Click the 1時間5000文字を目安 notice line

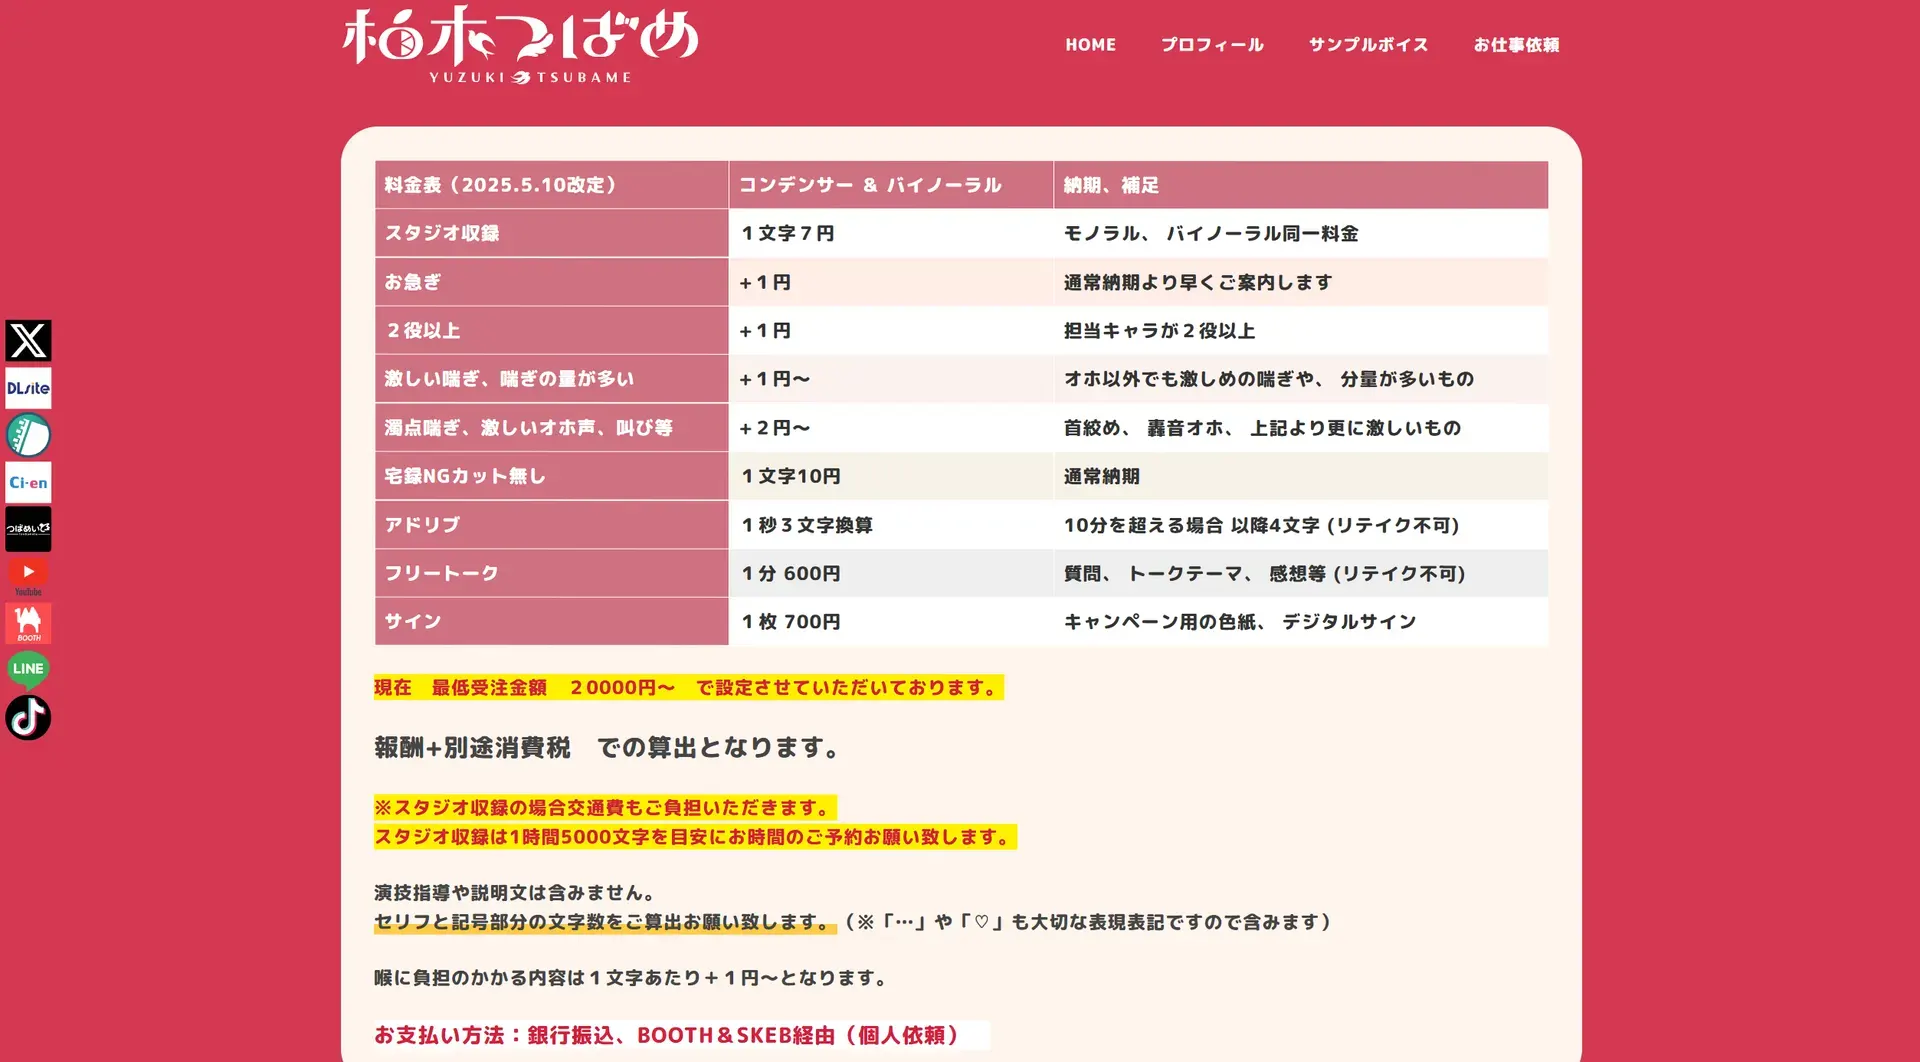click(x=695, y=836)
